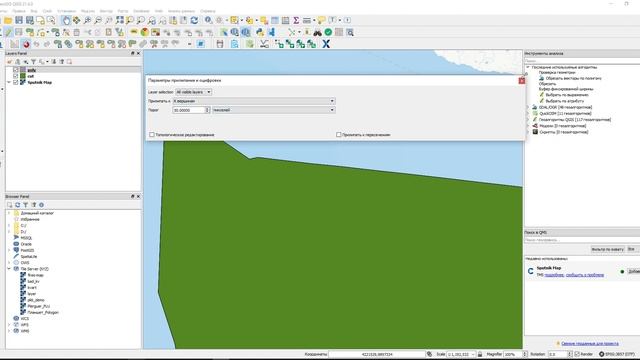This screenshot has width=640, height=360.
Task: Click the red swirl digitizing icon
Action: 26,44
